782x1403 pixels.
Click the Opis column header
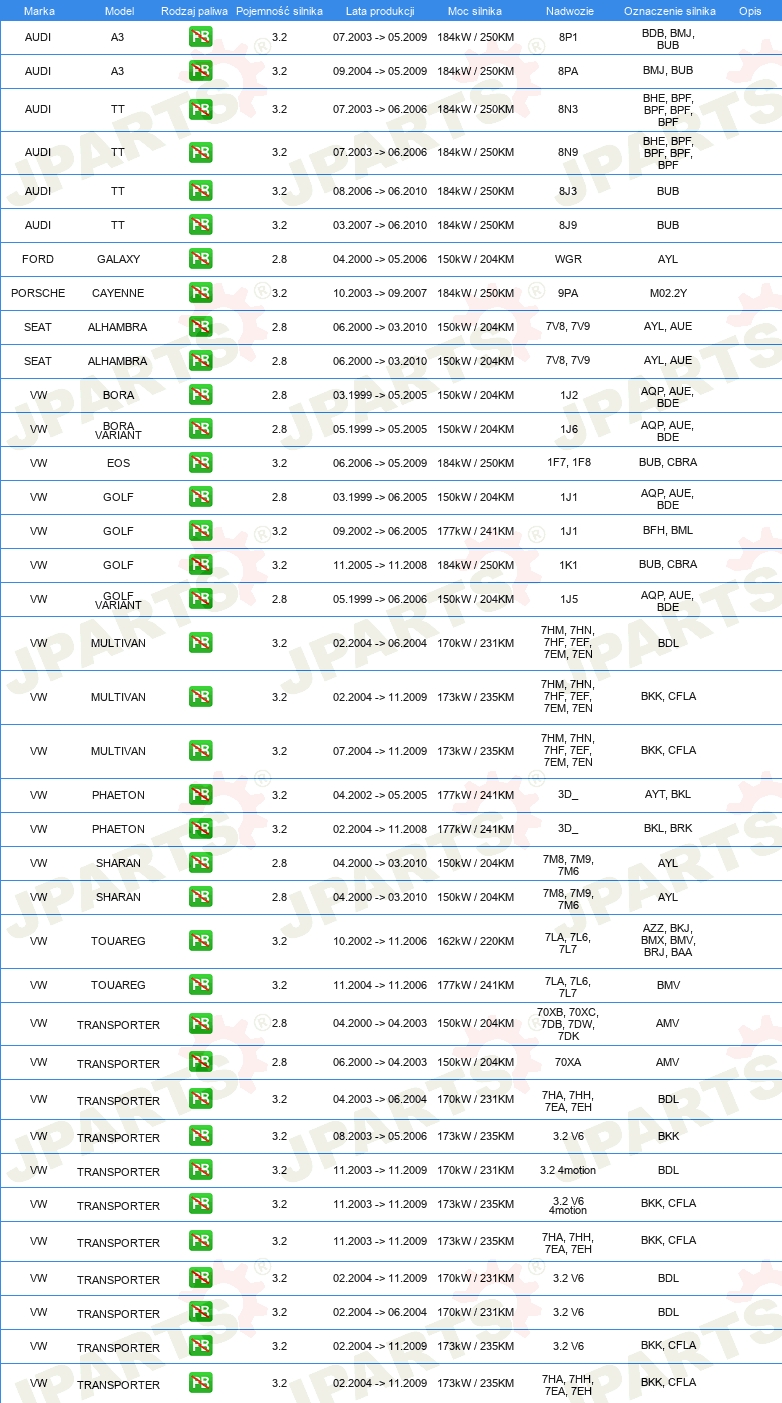[x=749, y=11]
